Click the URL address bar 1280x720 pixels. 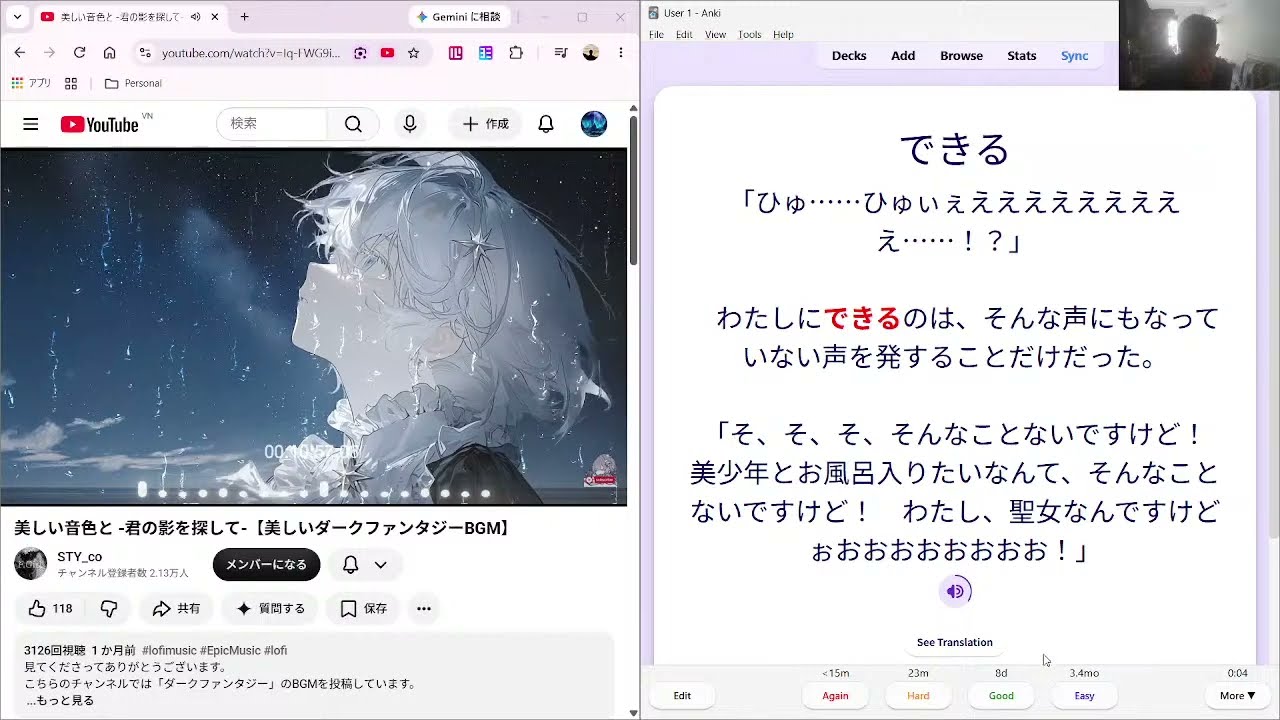pos(250,53)
